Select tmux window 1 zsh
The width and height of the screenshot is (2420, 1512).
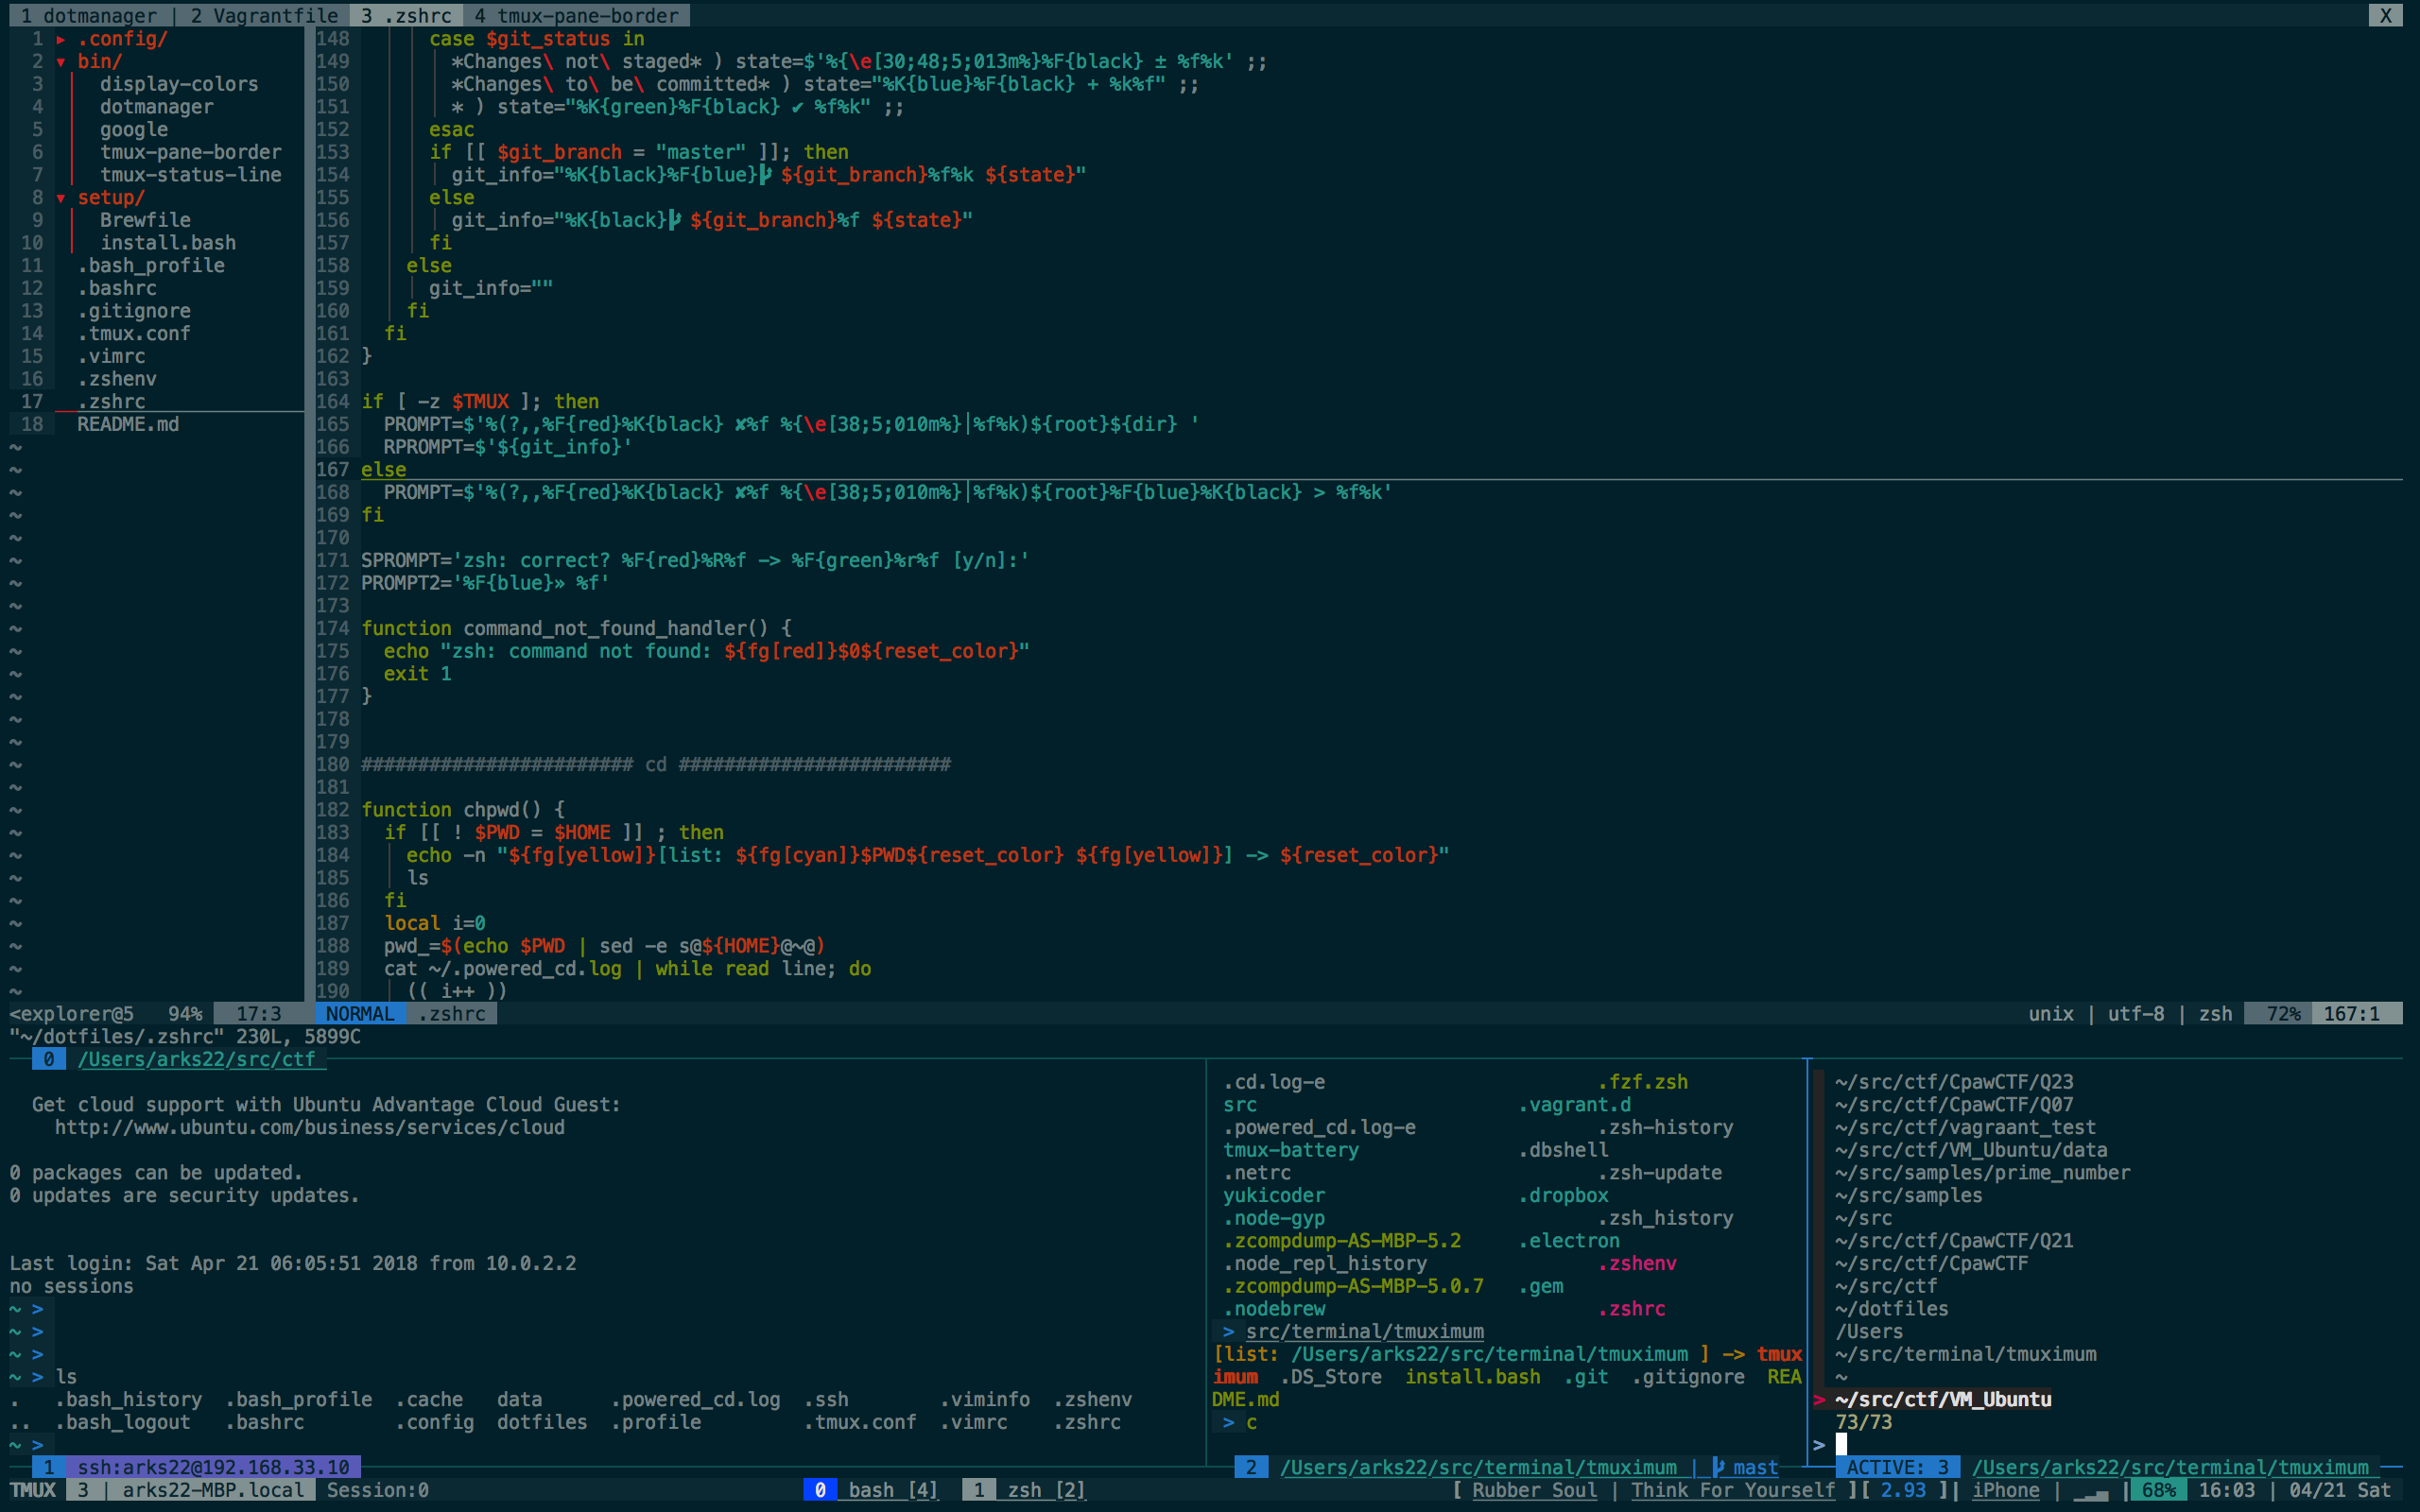(x=1025, y=1490)
